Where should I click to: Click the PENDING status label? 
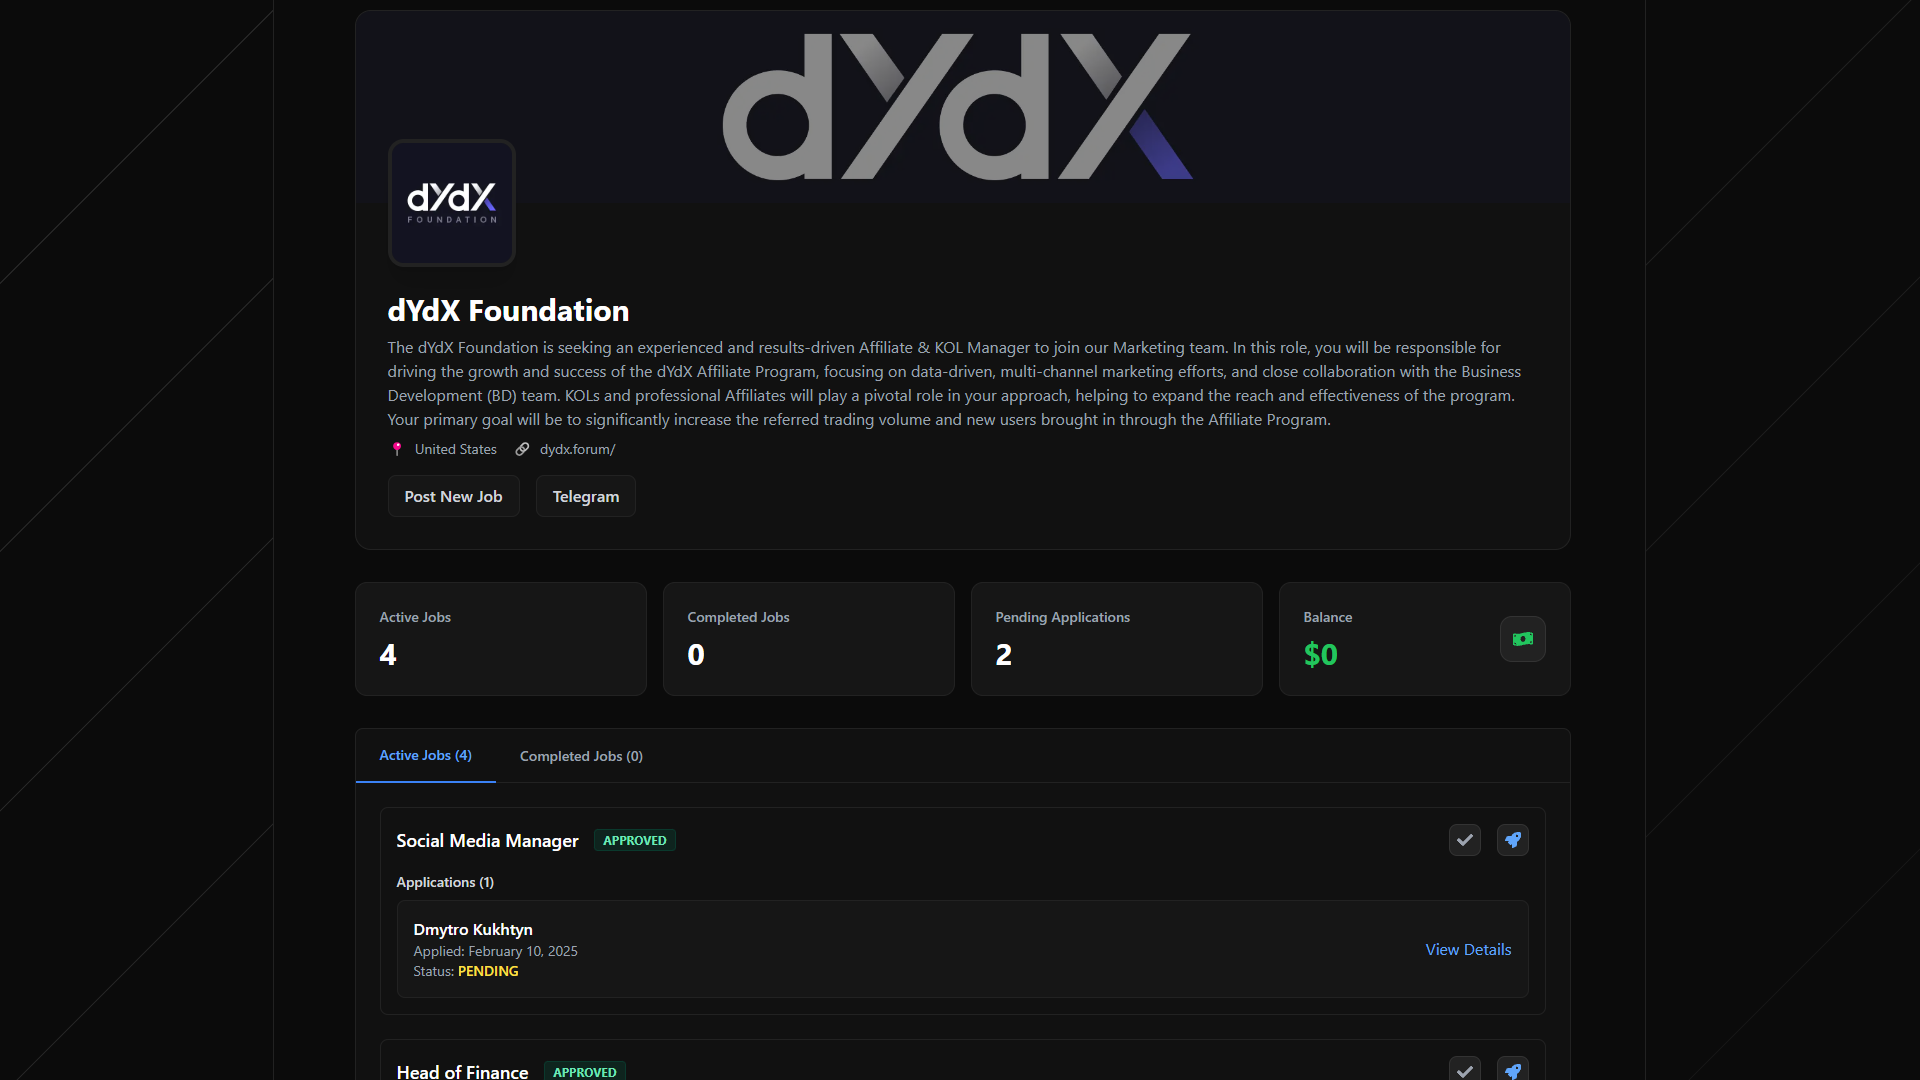coord(488,971)
